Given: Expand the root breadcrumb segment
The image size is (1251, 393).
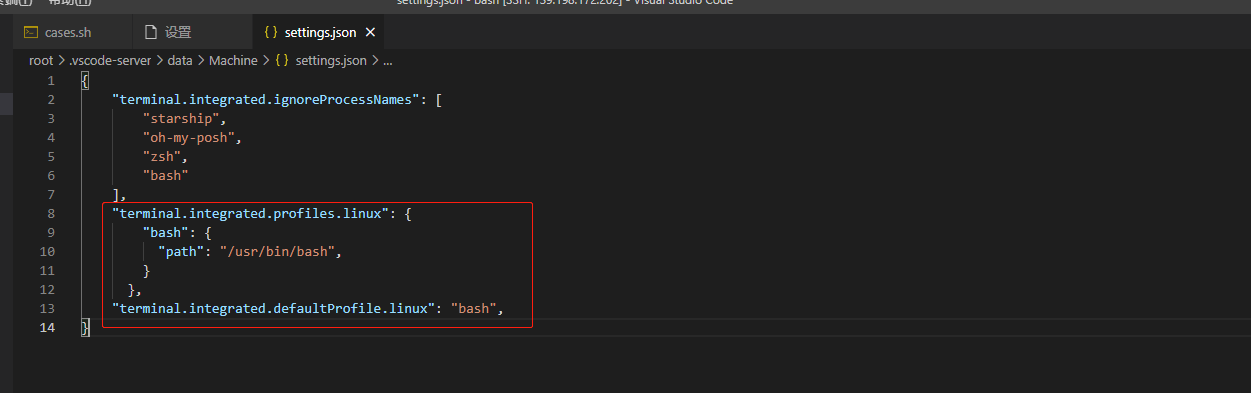Looking at the screenshot, I should [41, 60].
